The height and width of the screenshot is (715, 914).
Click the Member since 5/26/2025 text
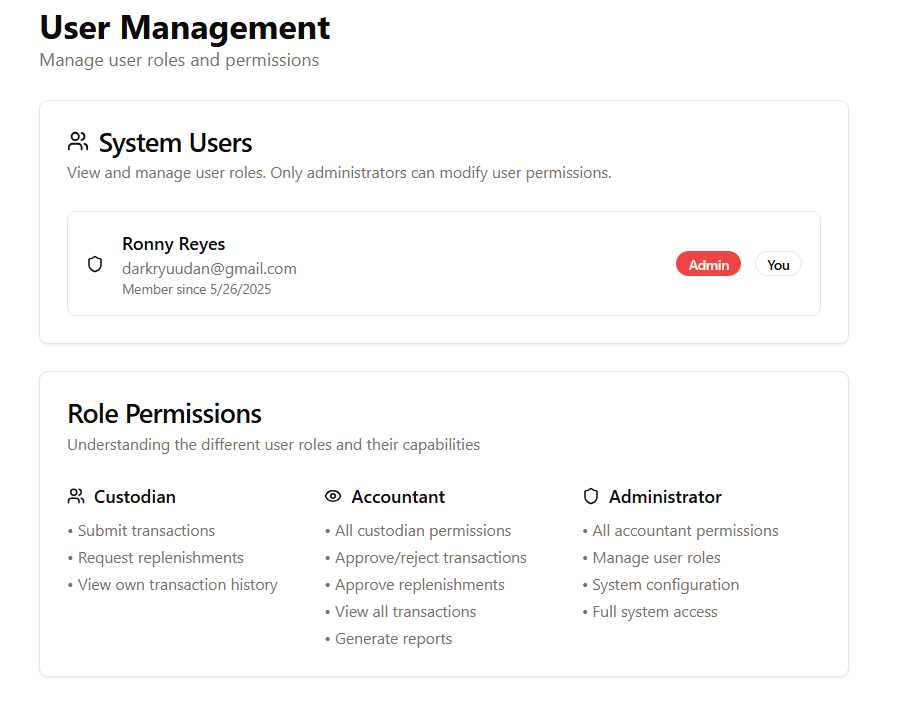pyautogui.click(x=196, y=290)
